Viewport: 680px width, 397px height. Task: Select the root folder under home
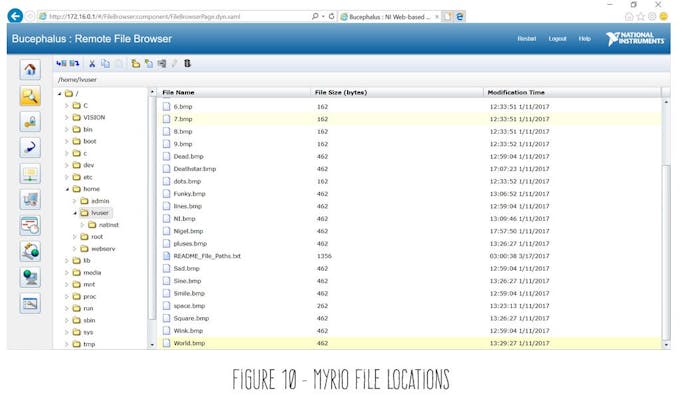(x=92, y=237)
